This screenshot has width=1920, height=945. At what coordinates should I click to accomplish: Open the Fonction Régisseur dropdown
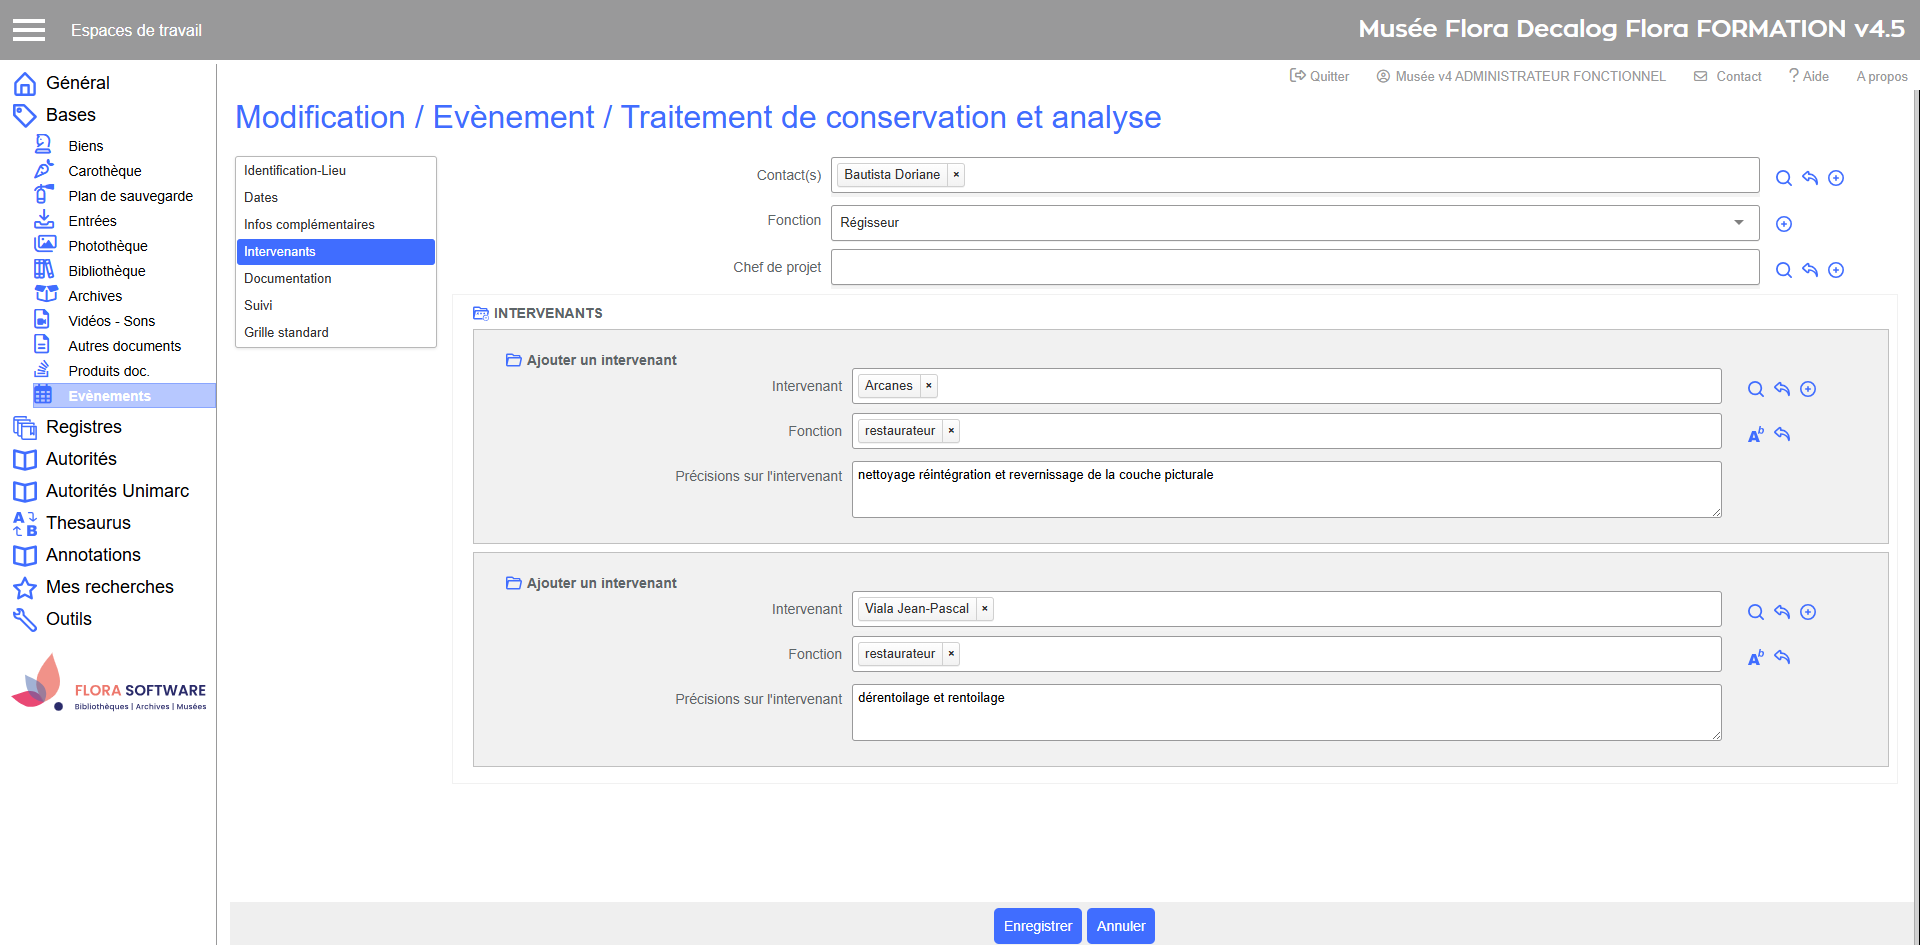pyautogui.click(x=1738, y=223)
